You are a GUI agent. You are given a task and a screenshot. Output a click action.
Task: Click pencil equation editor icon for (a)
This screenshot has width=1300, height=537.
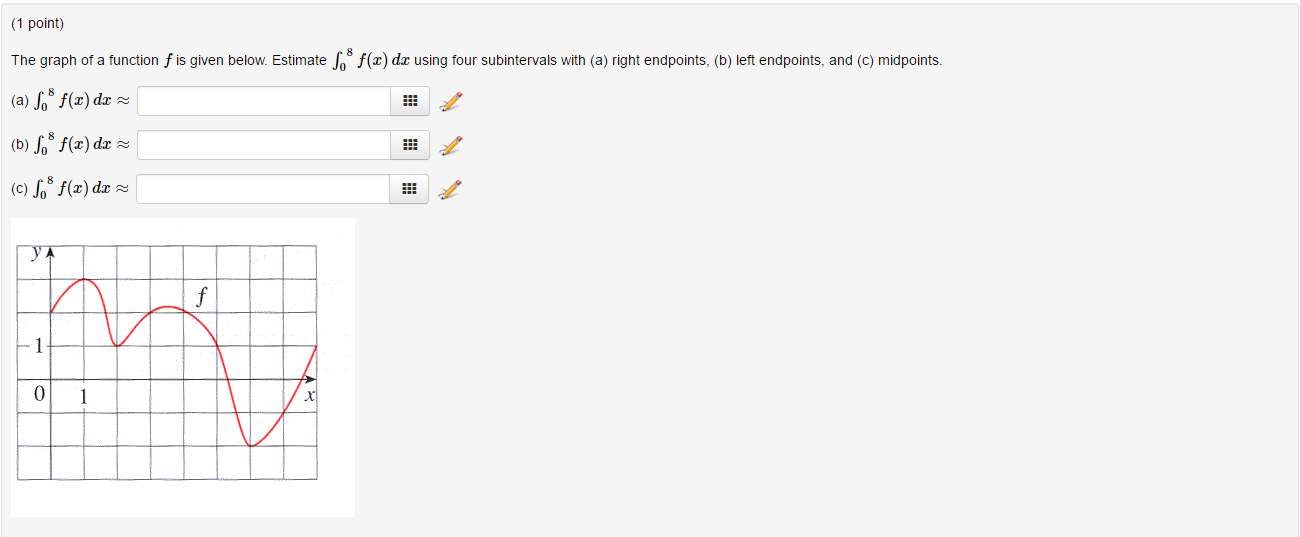click(451, 101)
